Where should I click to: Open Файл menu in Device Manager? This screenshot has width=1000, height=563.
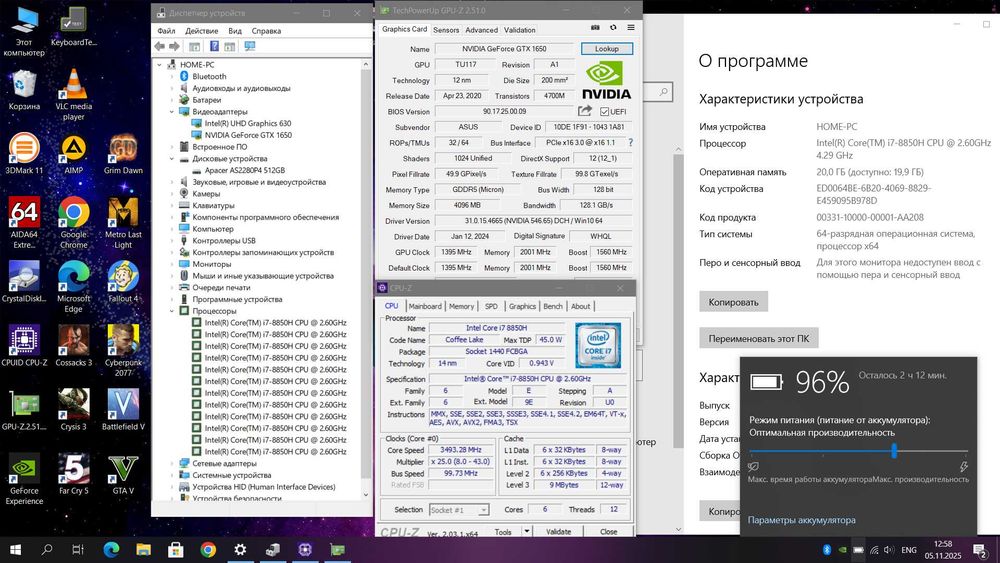pyautogui.click(x=166, y=31)
